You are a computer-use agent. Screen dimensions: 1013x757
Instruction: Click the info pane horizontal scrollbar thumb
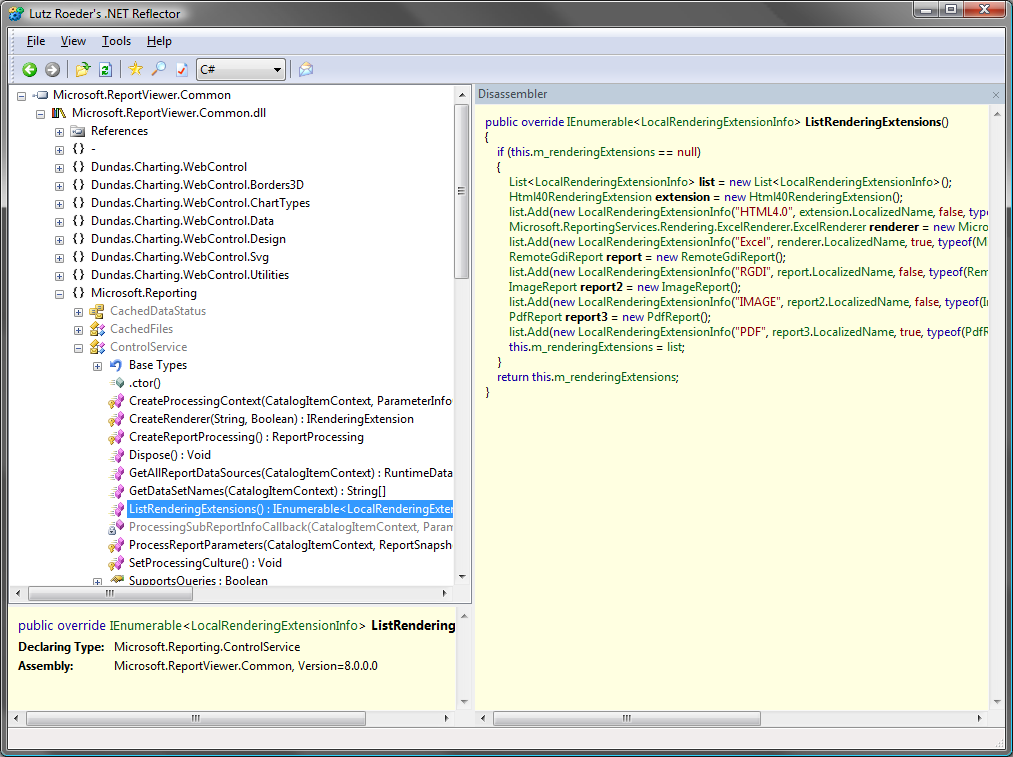[x=196, y=718]
